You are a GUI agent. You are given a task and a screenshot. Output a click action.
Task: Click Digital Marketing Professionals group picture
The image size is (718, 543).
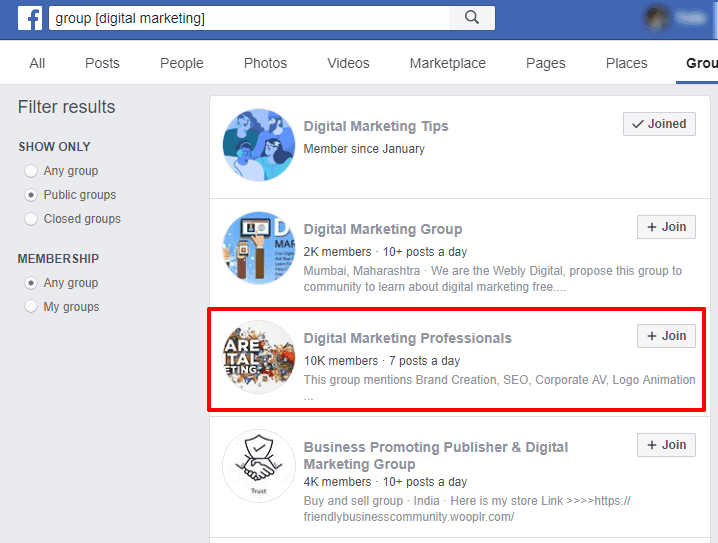point(259,357)
